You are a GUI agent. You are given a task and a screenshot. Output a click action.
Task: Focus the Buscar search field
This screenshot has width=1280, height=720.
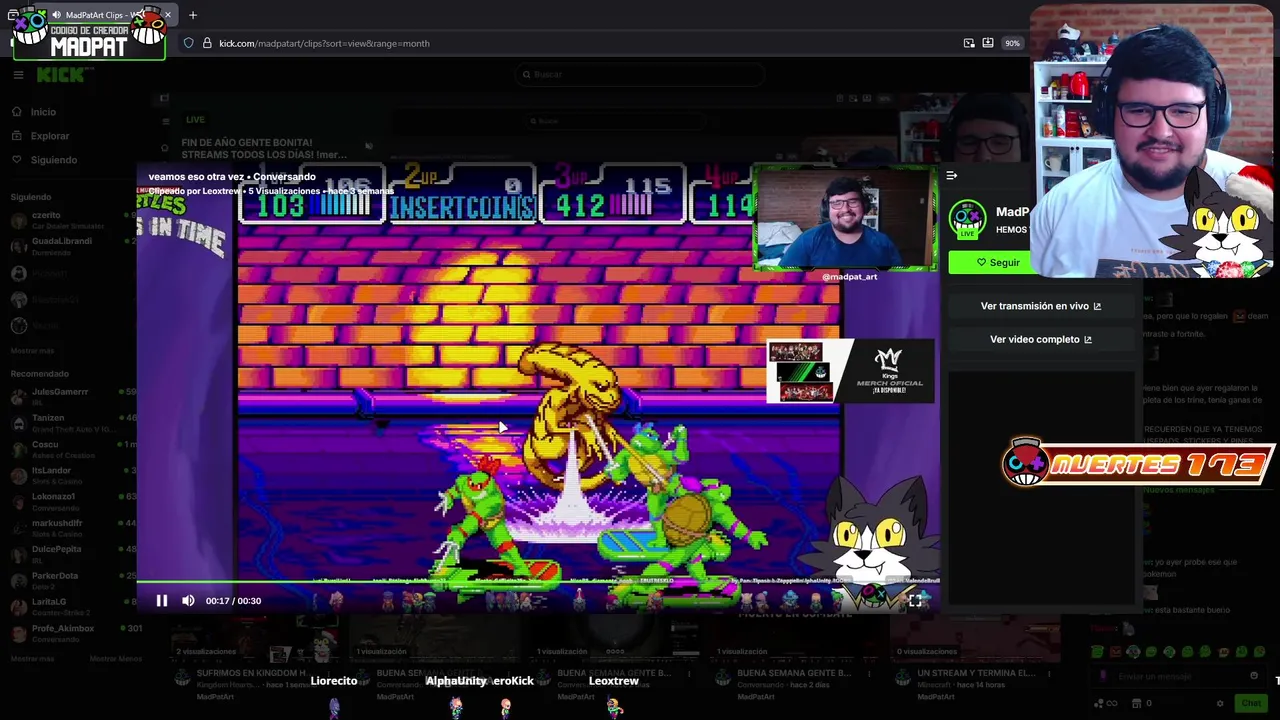[640, 74]
